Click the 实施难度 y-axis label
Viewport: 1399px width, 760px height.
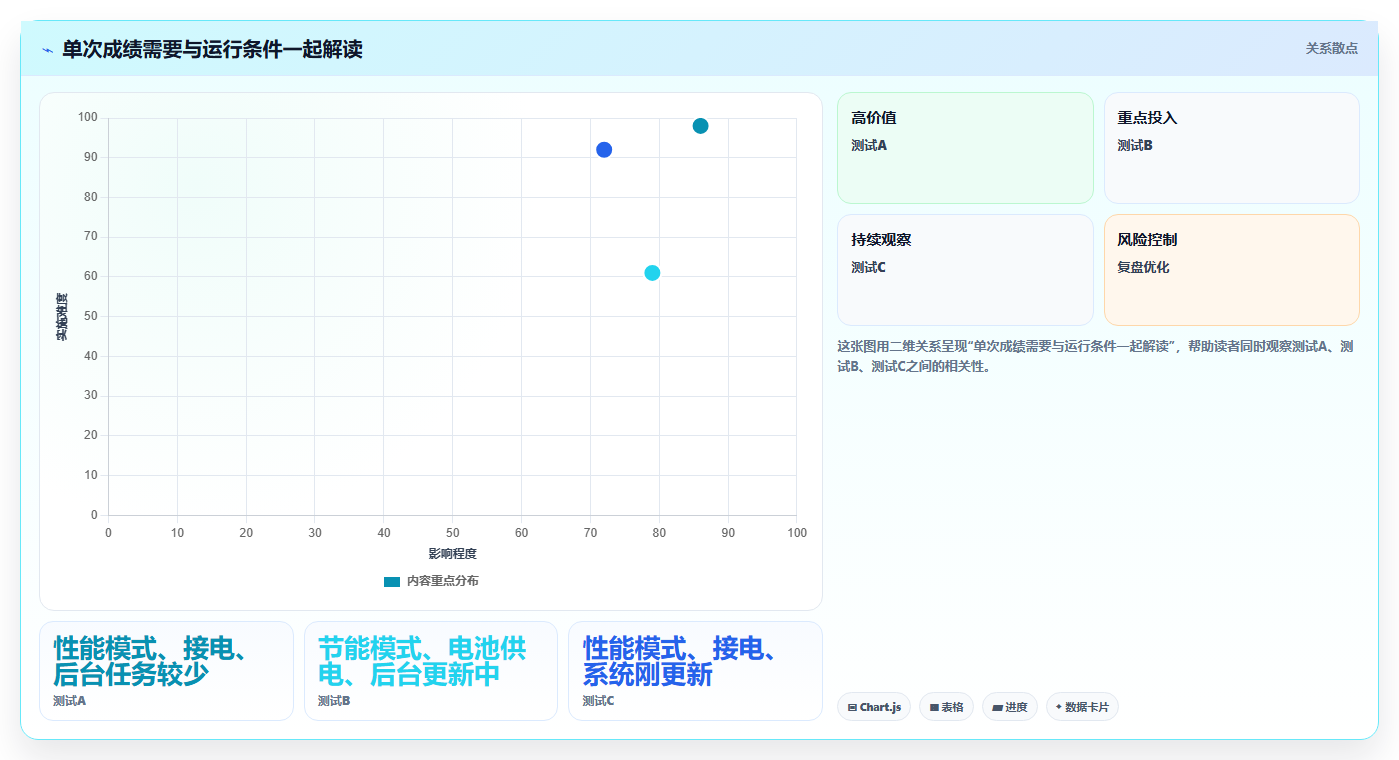click(x=62, y=317)
